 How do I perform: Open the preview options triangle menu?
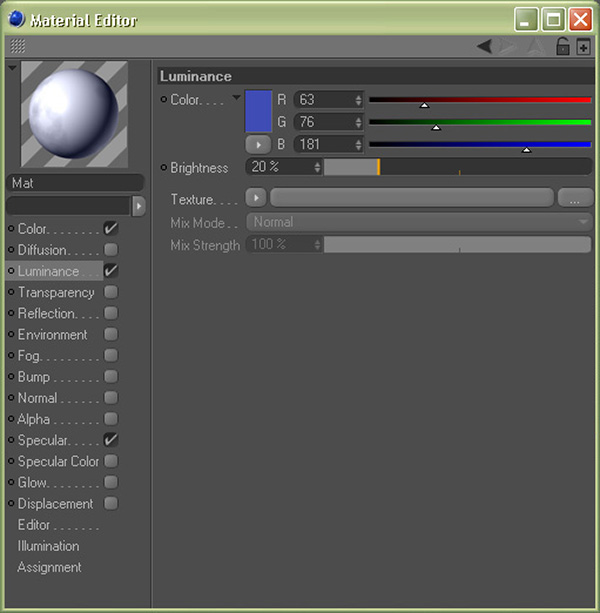click(11, 68)
